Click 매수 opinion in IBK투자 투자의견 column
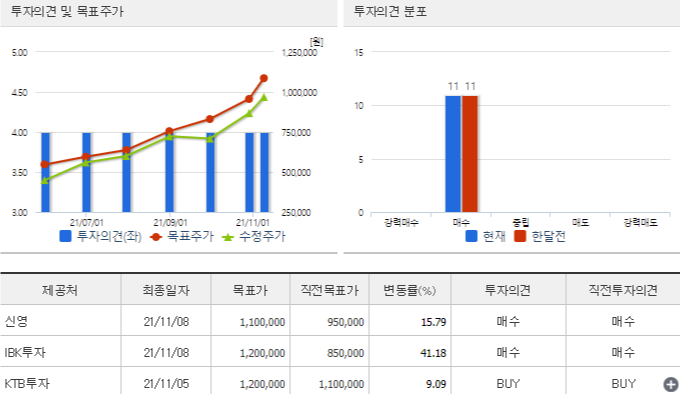680x394 pixels. pyautogui.click(x=508, y=352)
